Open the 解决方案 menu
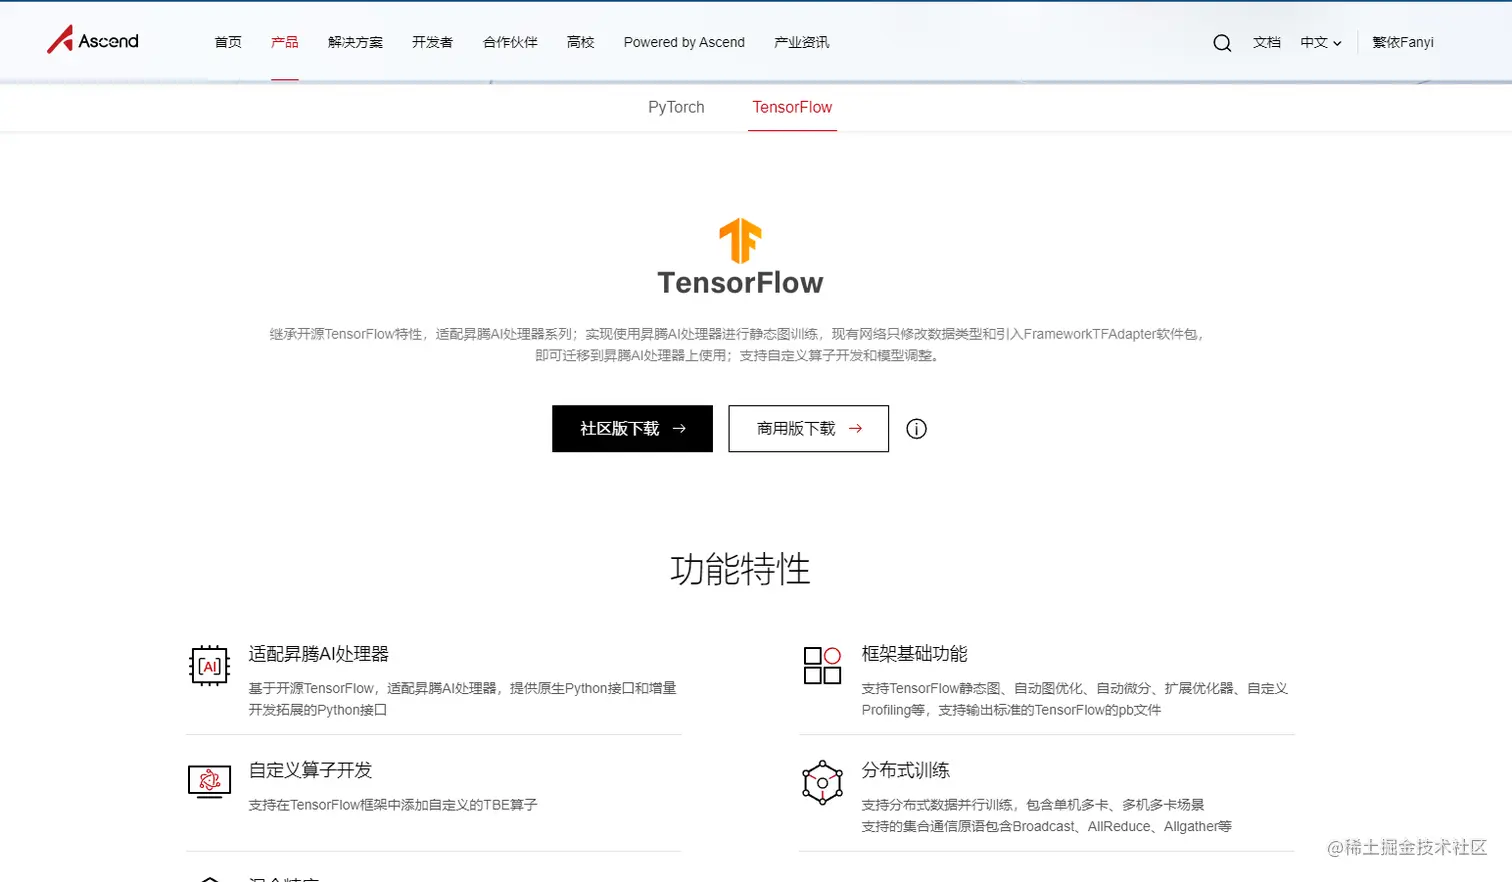Screen dimensions: 1512x882 [x=354, y=42]
